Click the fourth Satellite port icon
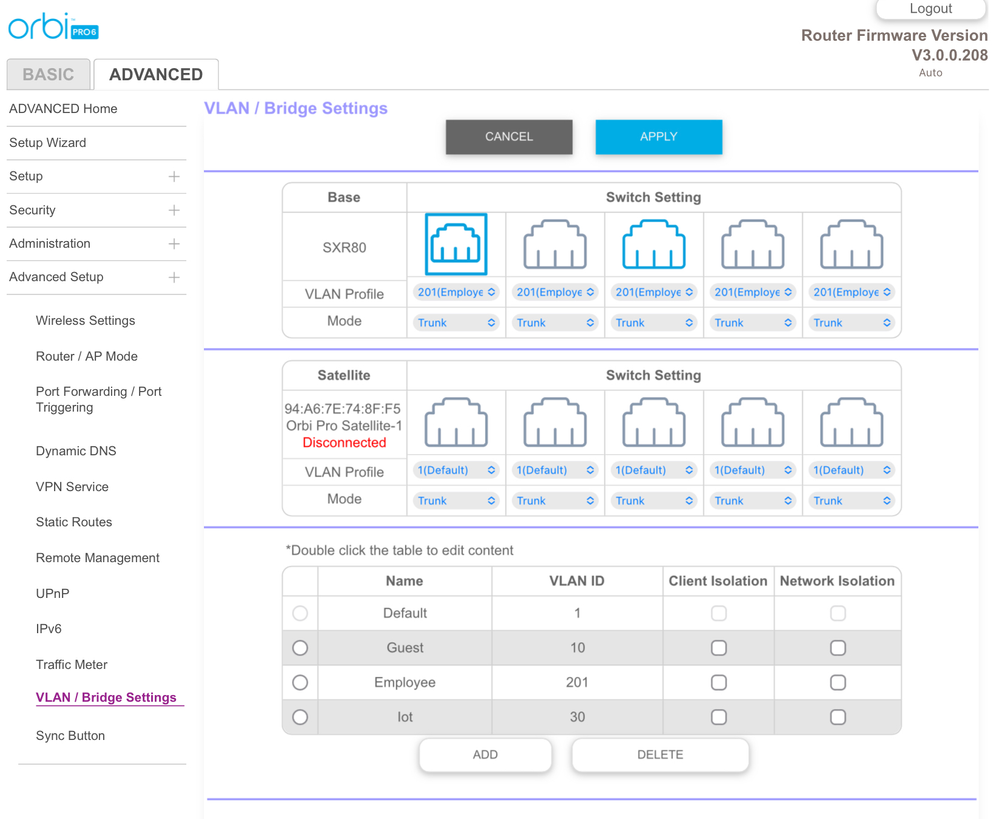 pyautogui.click(x=753, y=422)
